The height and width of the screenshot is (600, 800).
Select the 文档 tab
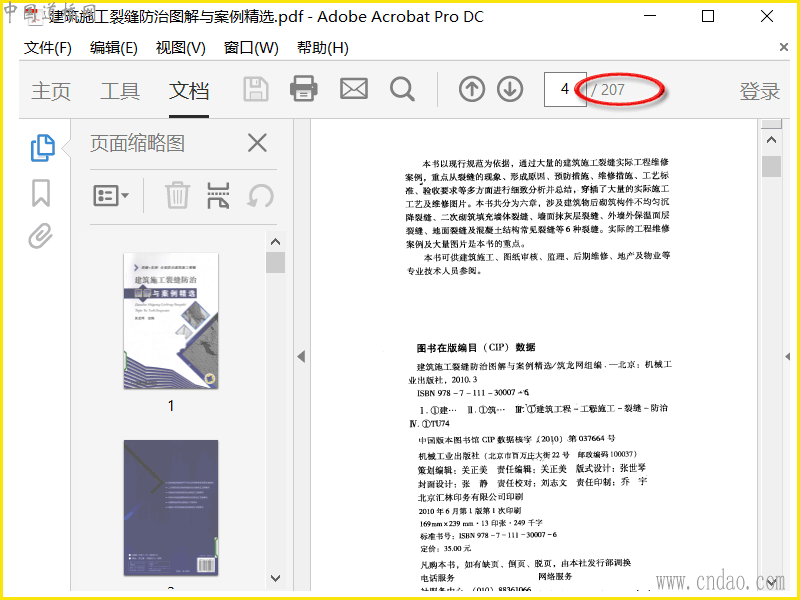(x=189, y=91)
